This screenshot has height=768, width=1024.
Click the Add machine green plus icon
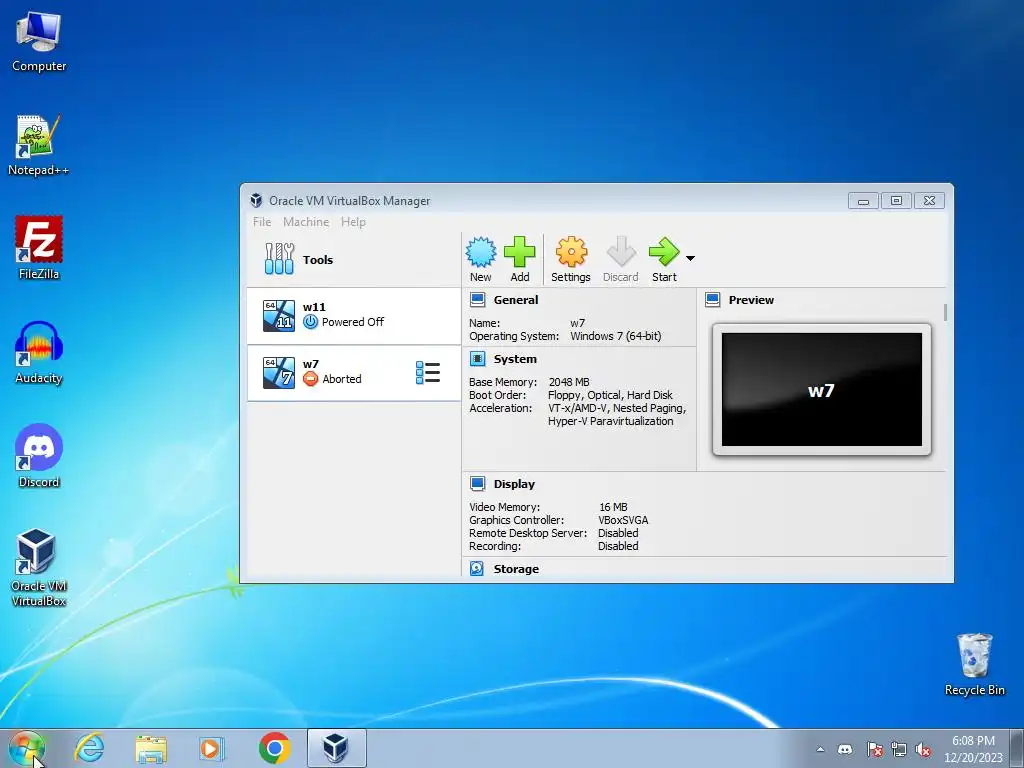520,259
